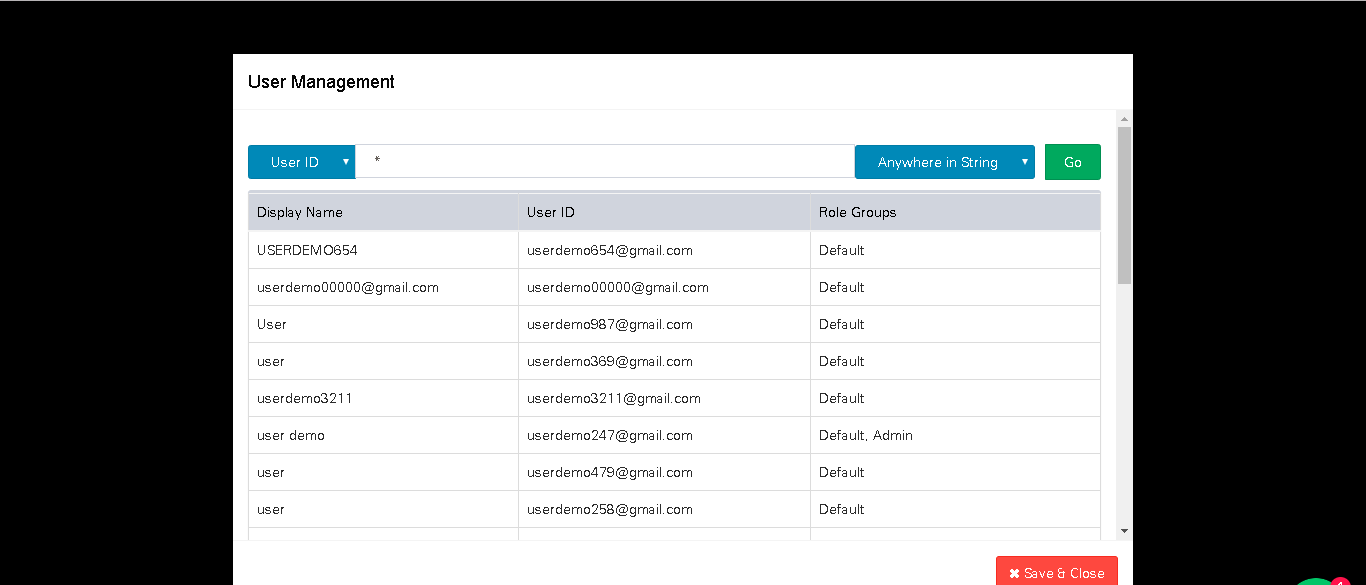This screenshot has height=585, width=1366.
Task: Click the green Go button
Action: click(1073, 162)
